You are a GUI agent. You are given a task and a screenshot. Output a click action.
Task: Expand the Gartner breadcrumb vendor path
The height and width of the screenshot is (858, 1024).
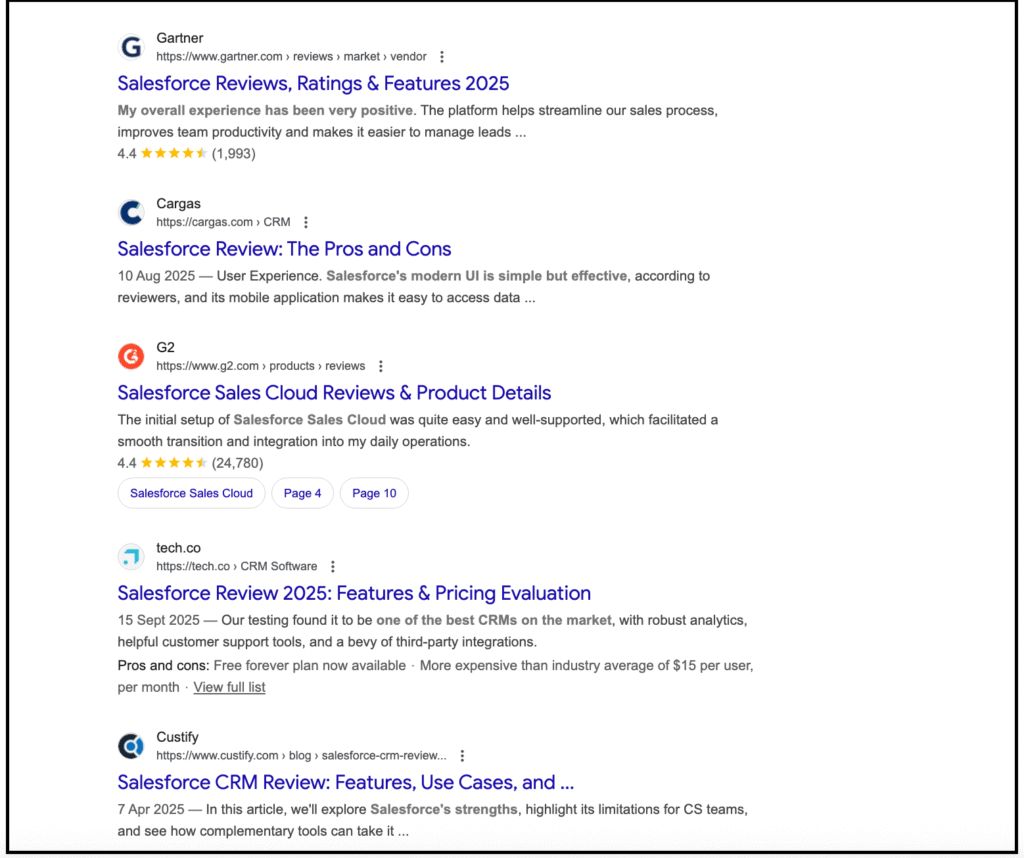(407, 57)
